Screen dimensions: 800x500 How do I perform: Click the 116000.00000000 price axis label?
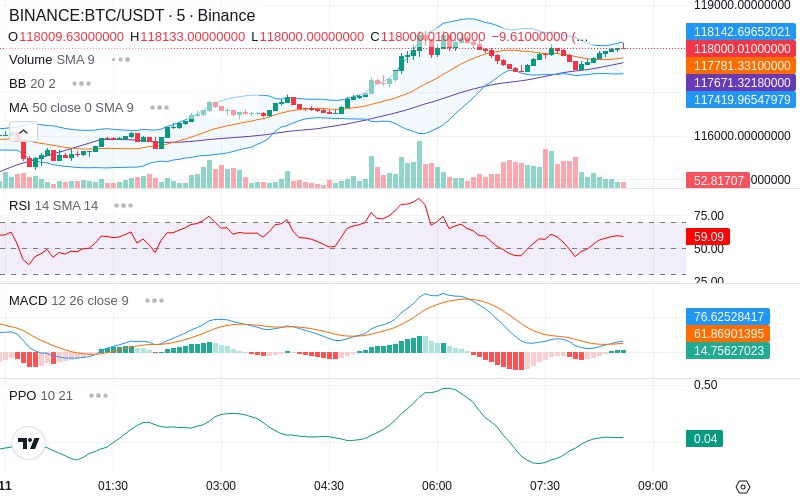[742, 136]
